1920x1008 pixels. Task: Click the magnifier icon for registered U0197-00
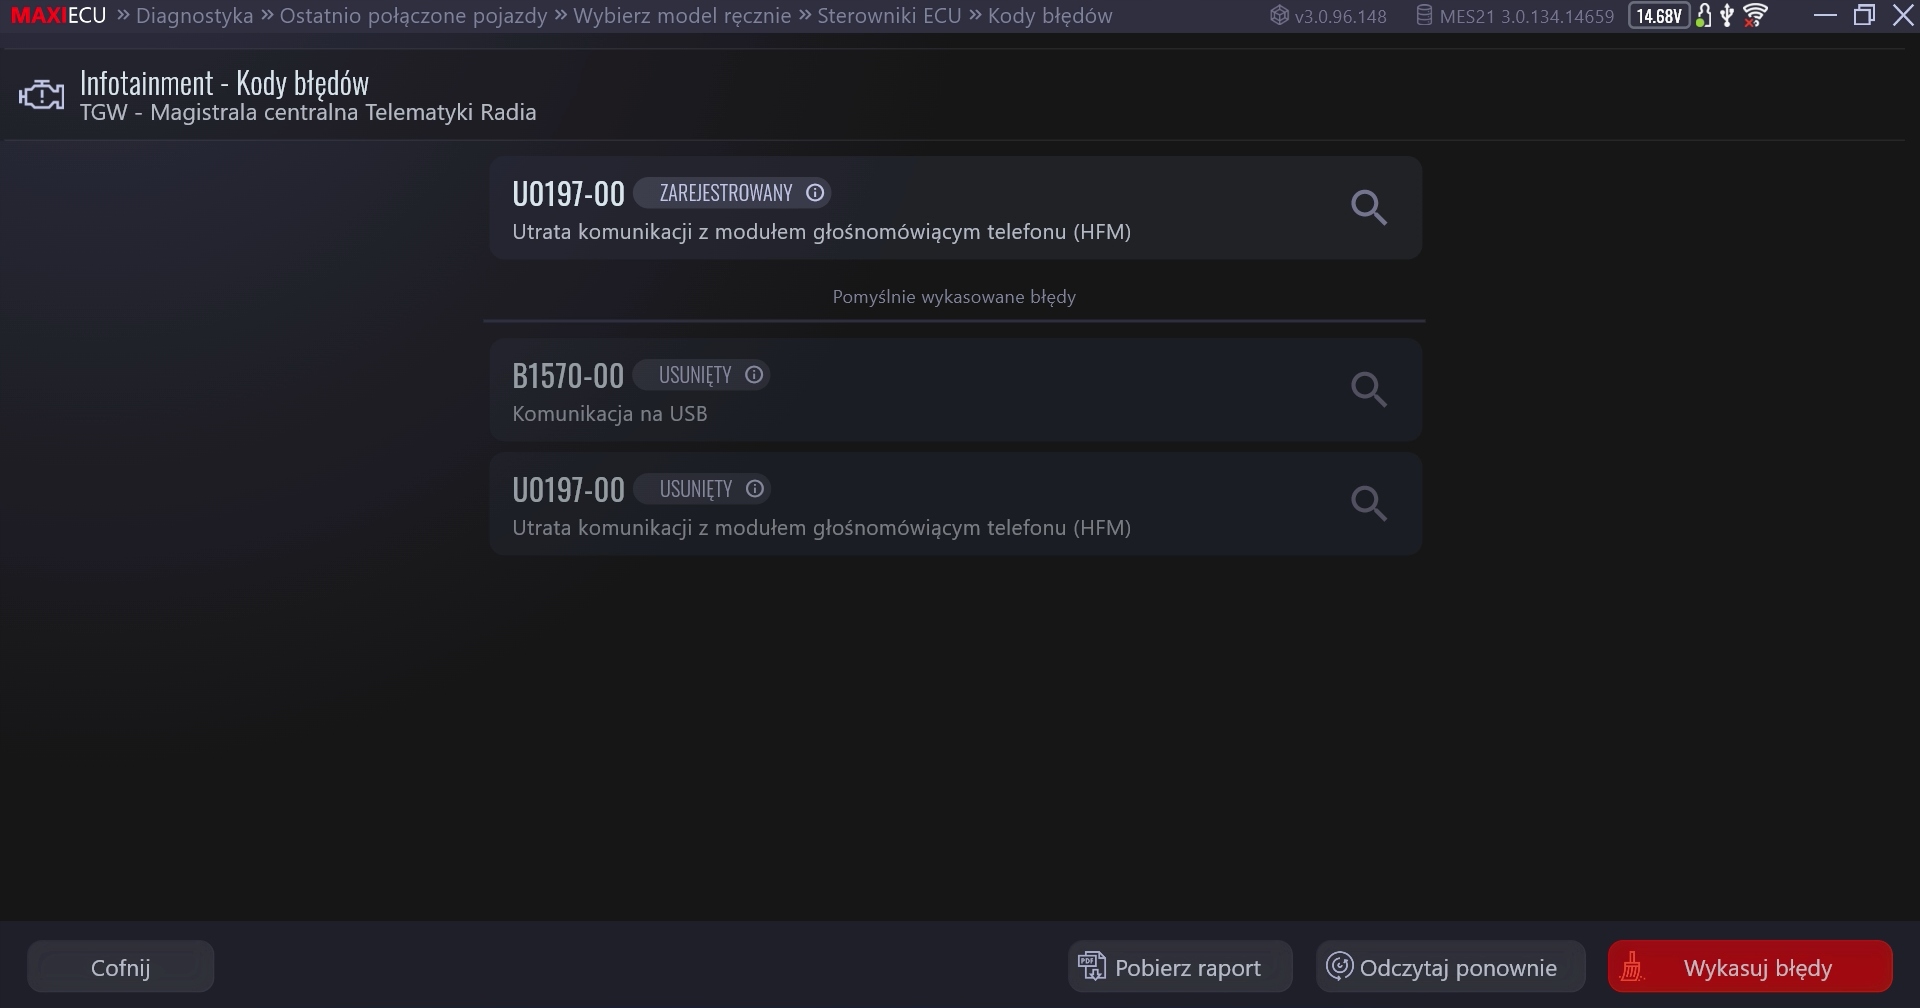[x=1368, y=208]
